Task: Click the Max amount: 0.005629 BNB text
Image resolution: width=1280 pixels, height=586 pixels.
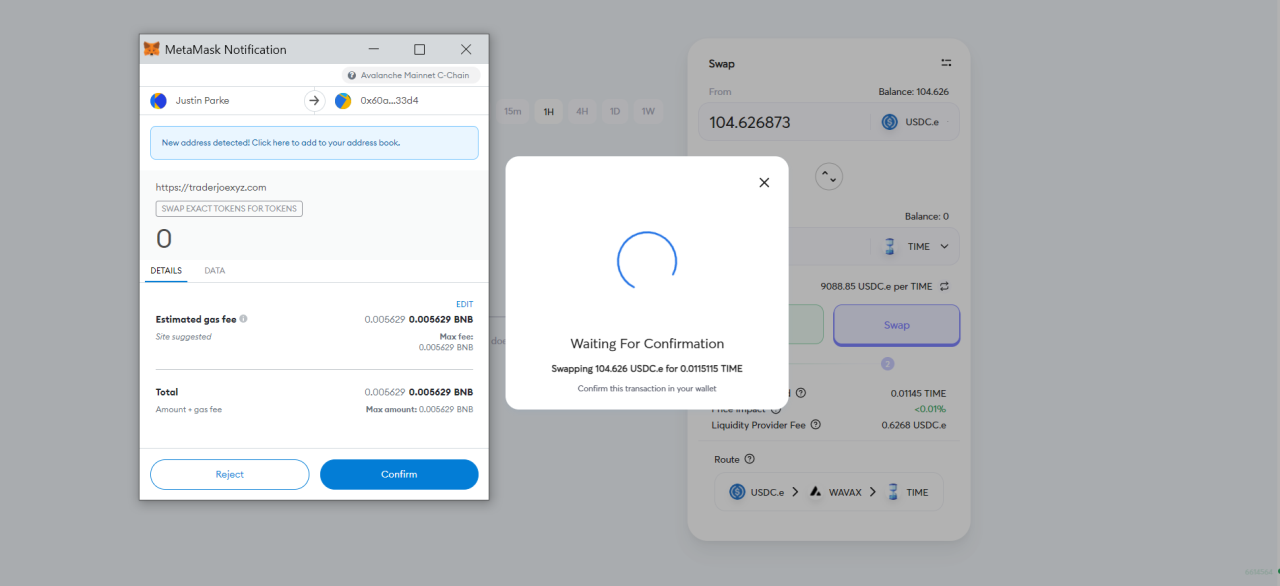Action: 420,409
